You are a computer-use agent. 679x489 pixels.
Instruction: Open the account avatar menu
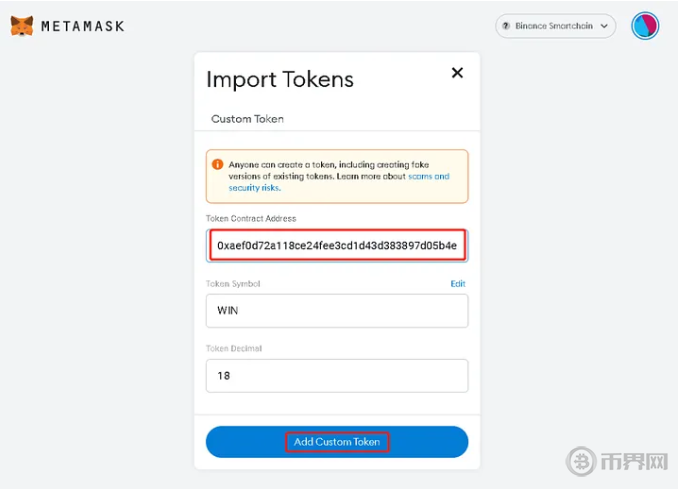[x=645, y=26]
